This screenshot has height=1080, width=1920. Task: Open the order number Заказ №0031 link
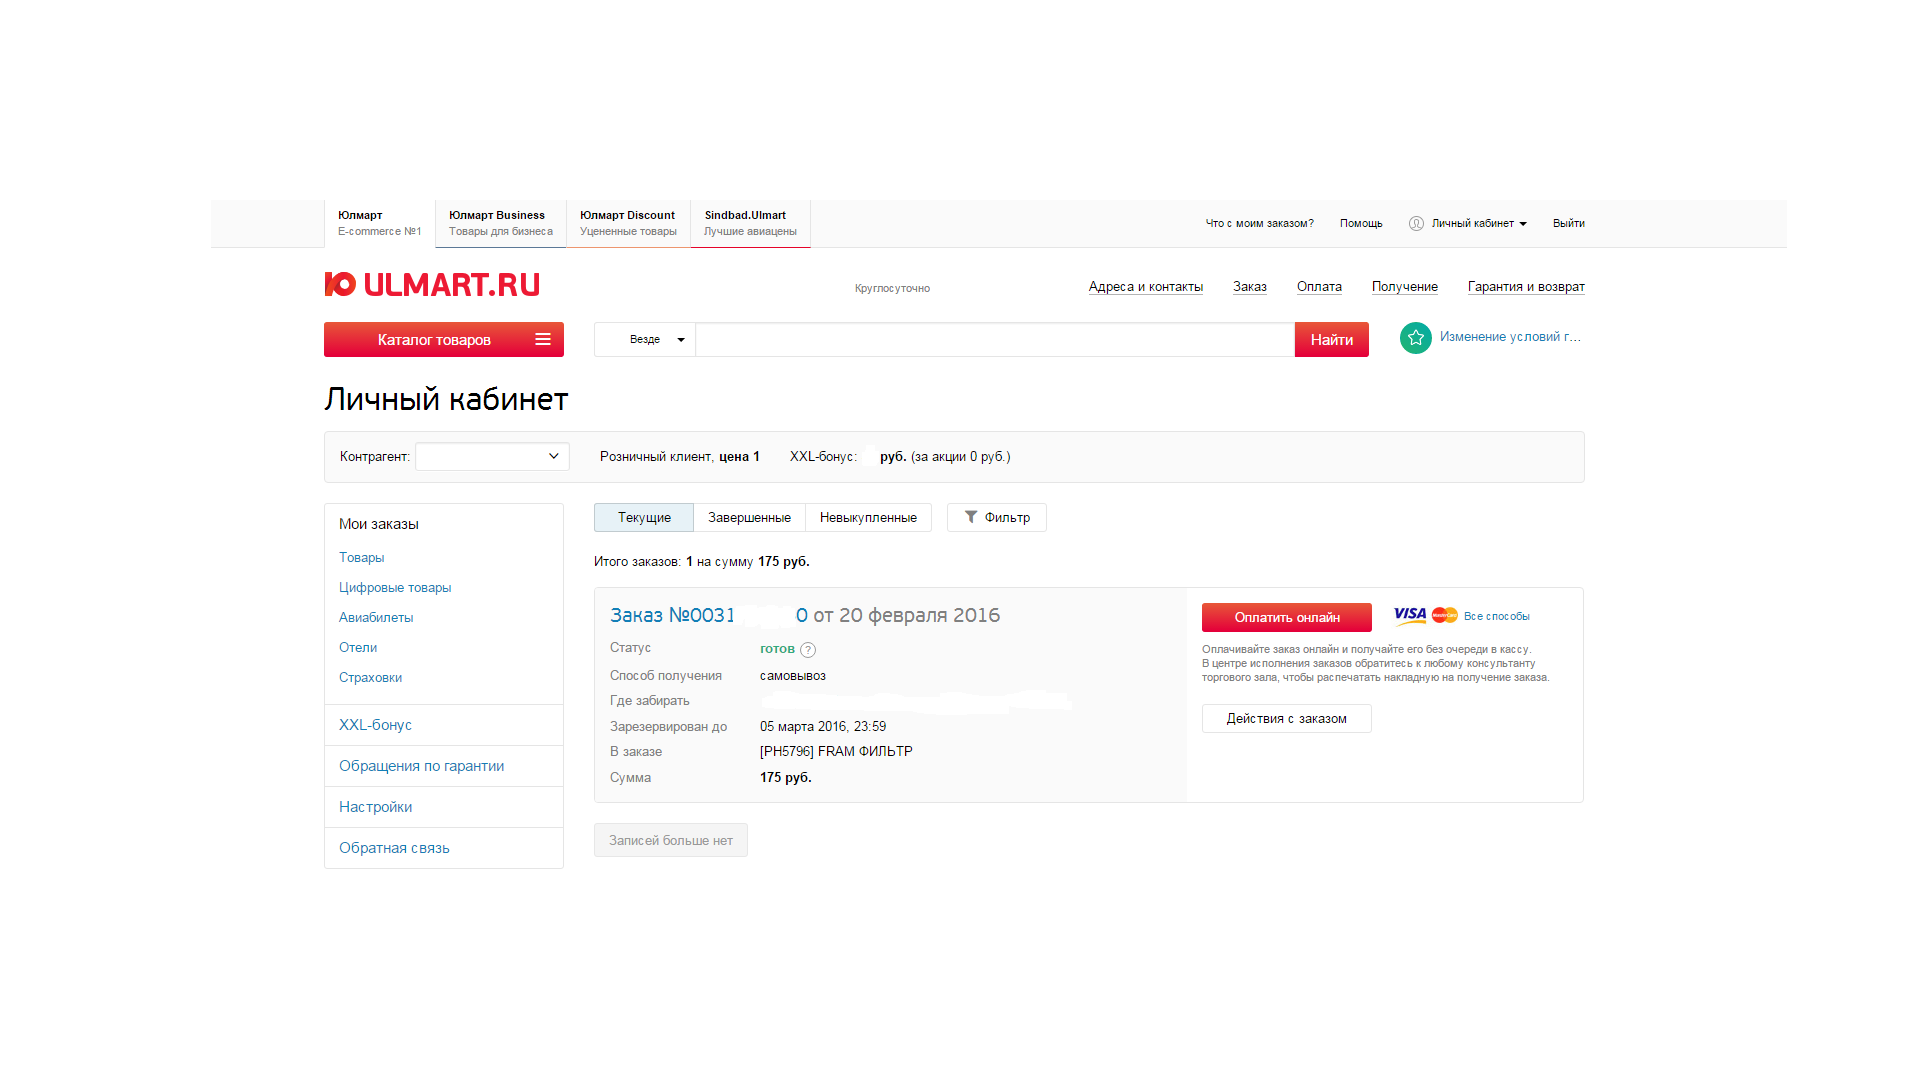click(x=709, y=615)
